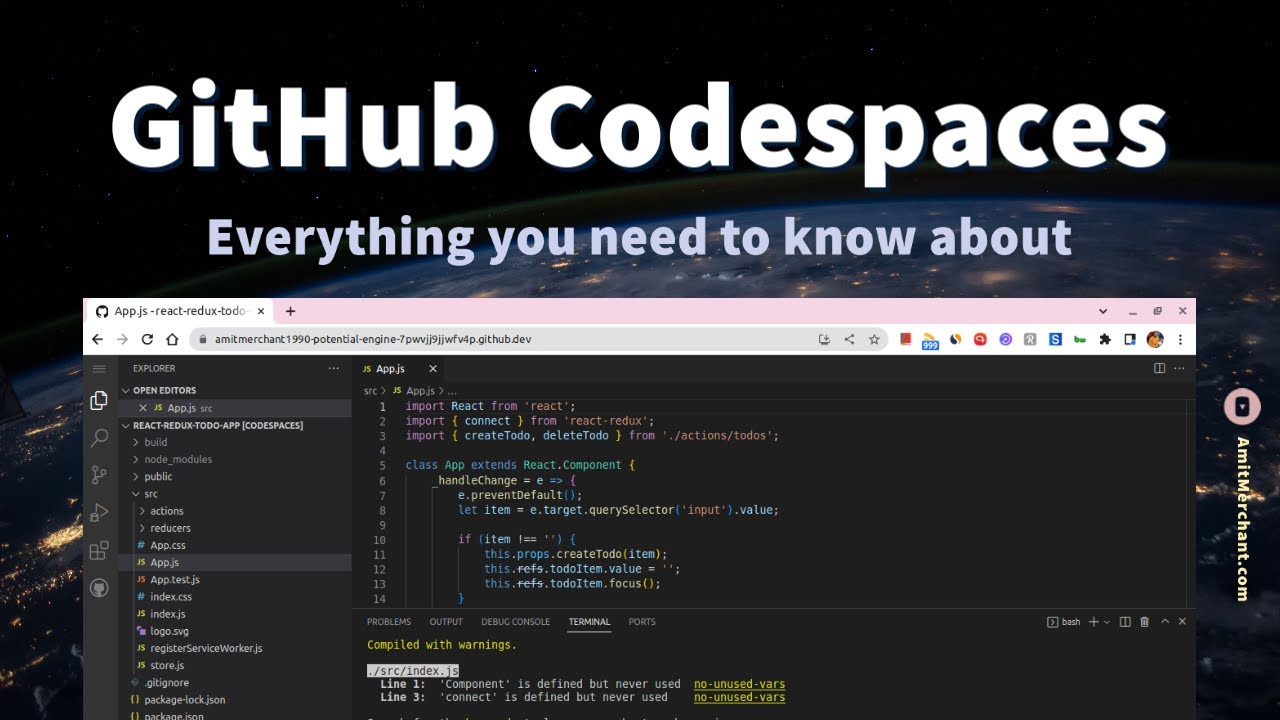Click the browser Back arrow
Image resolution: width=1280 pixels, height=720 pixels.
pyautogui.click(x=97, y=339)
